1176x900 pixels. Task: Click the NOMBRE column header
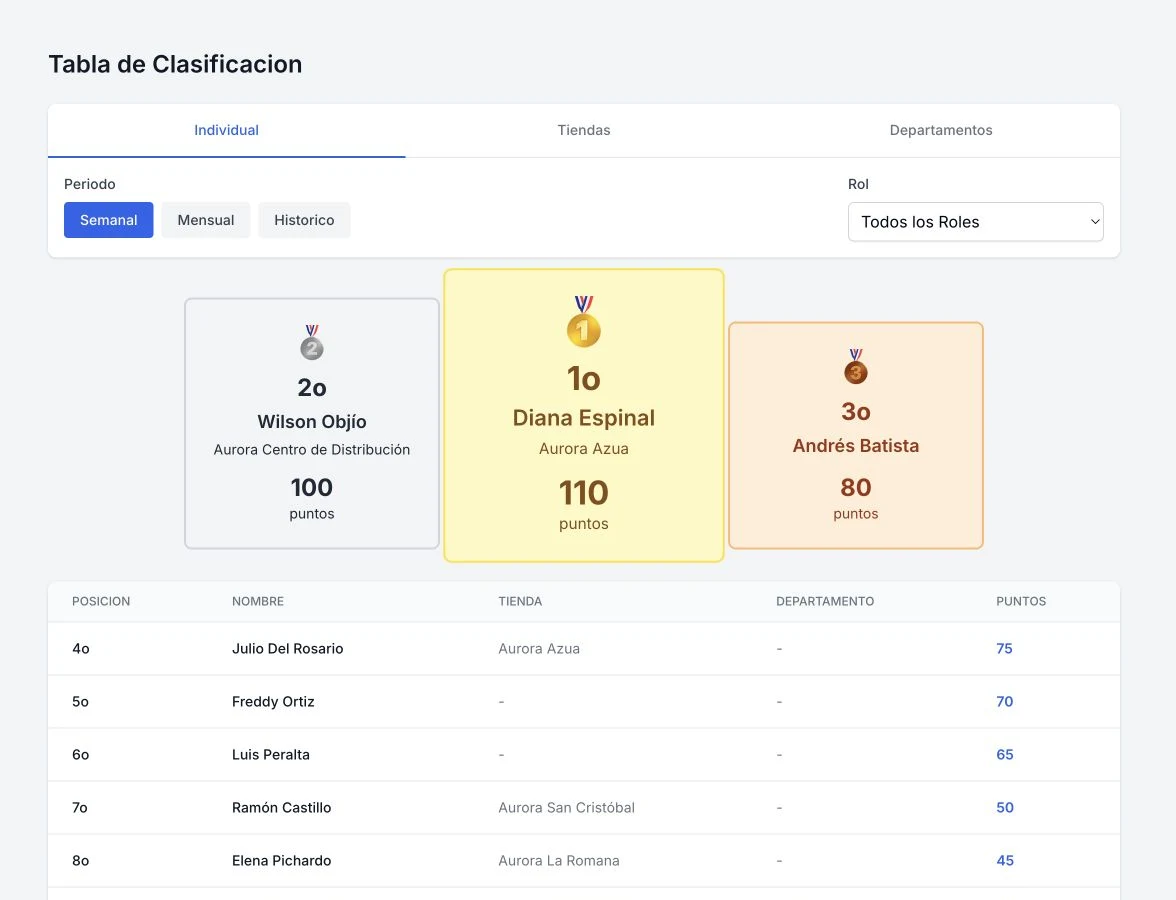pyautogui.click(x=258, y=602)
